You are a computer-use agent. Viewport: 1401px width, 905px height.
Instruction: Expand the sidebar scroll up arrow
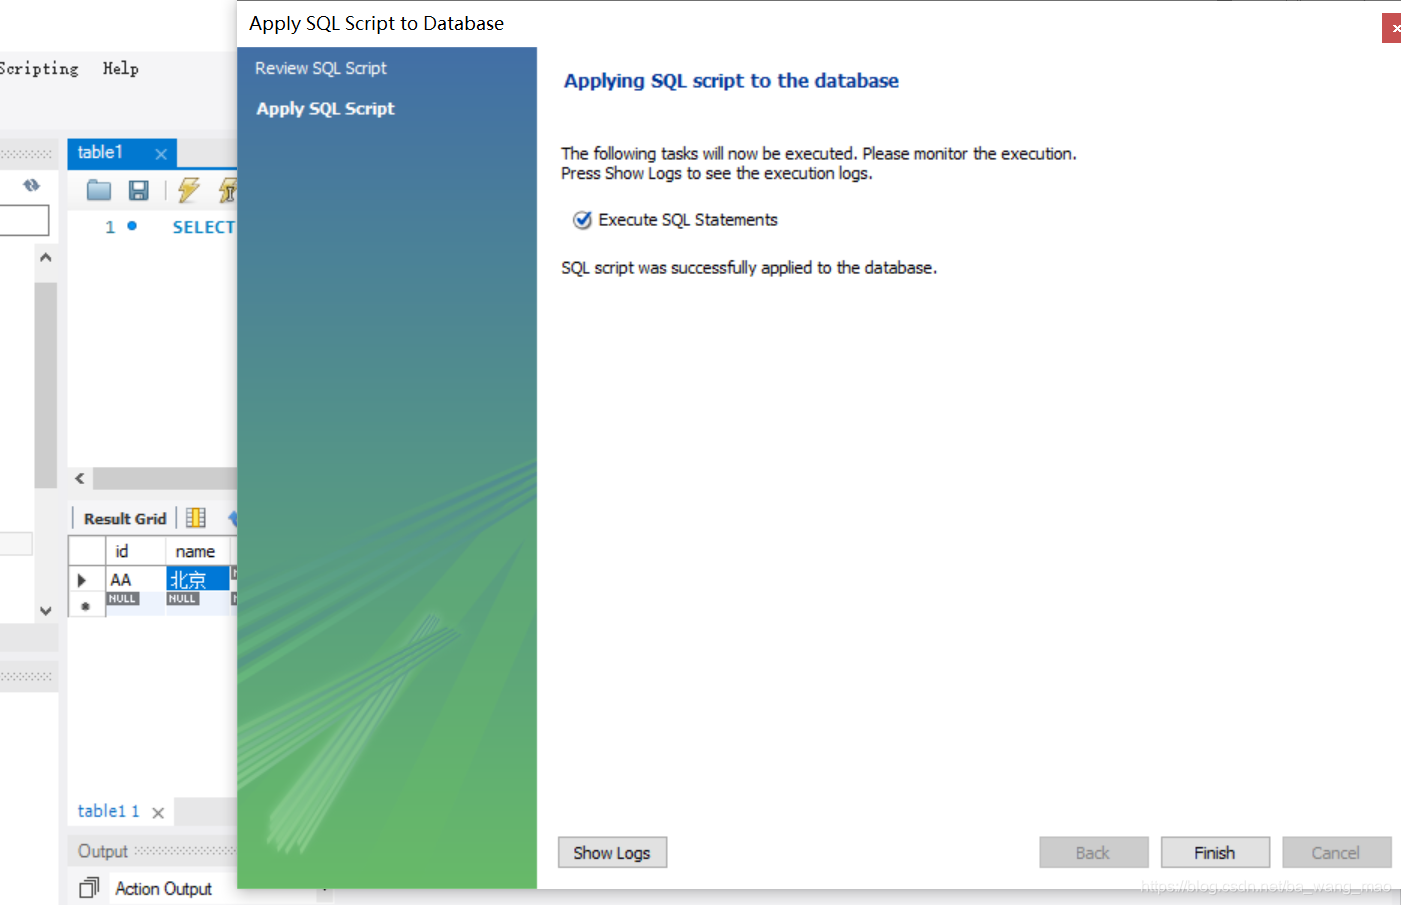point(45,258)
